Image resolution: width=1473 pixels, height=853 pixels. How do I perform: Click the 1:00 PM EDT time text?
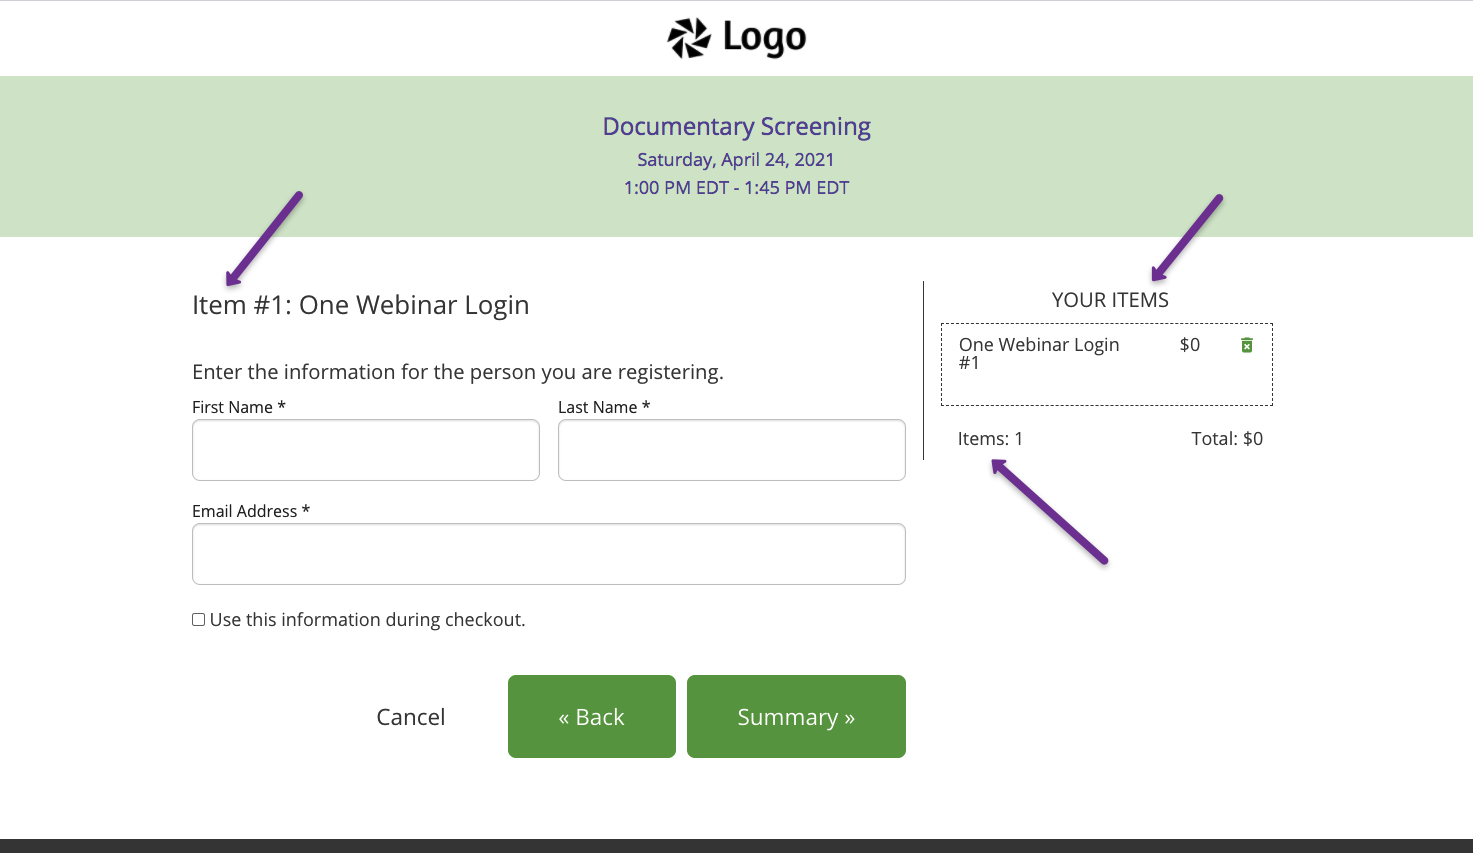point(676,188)
